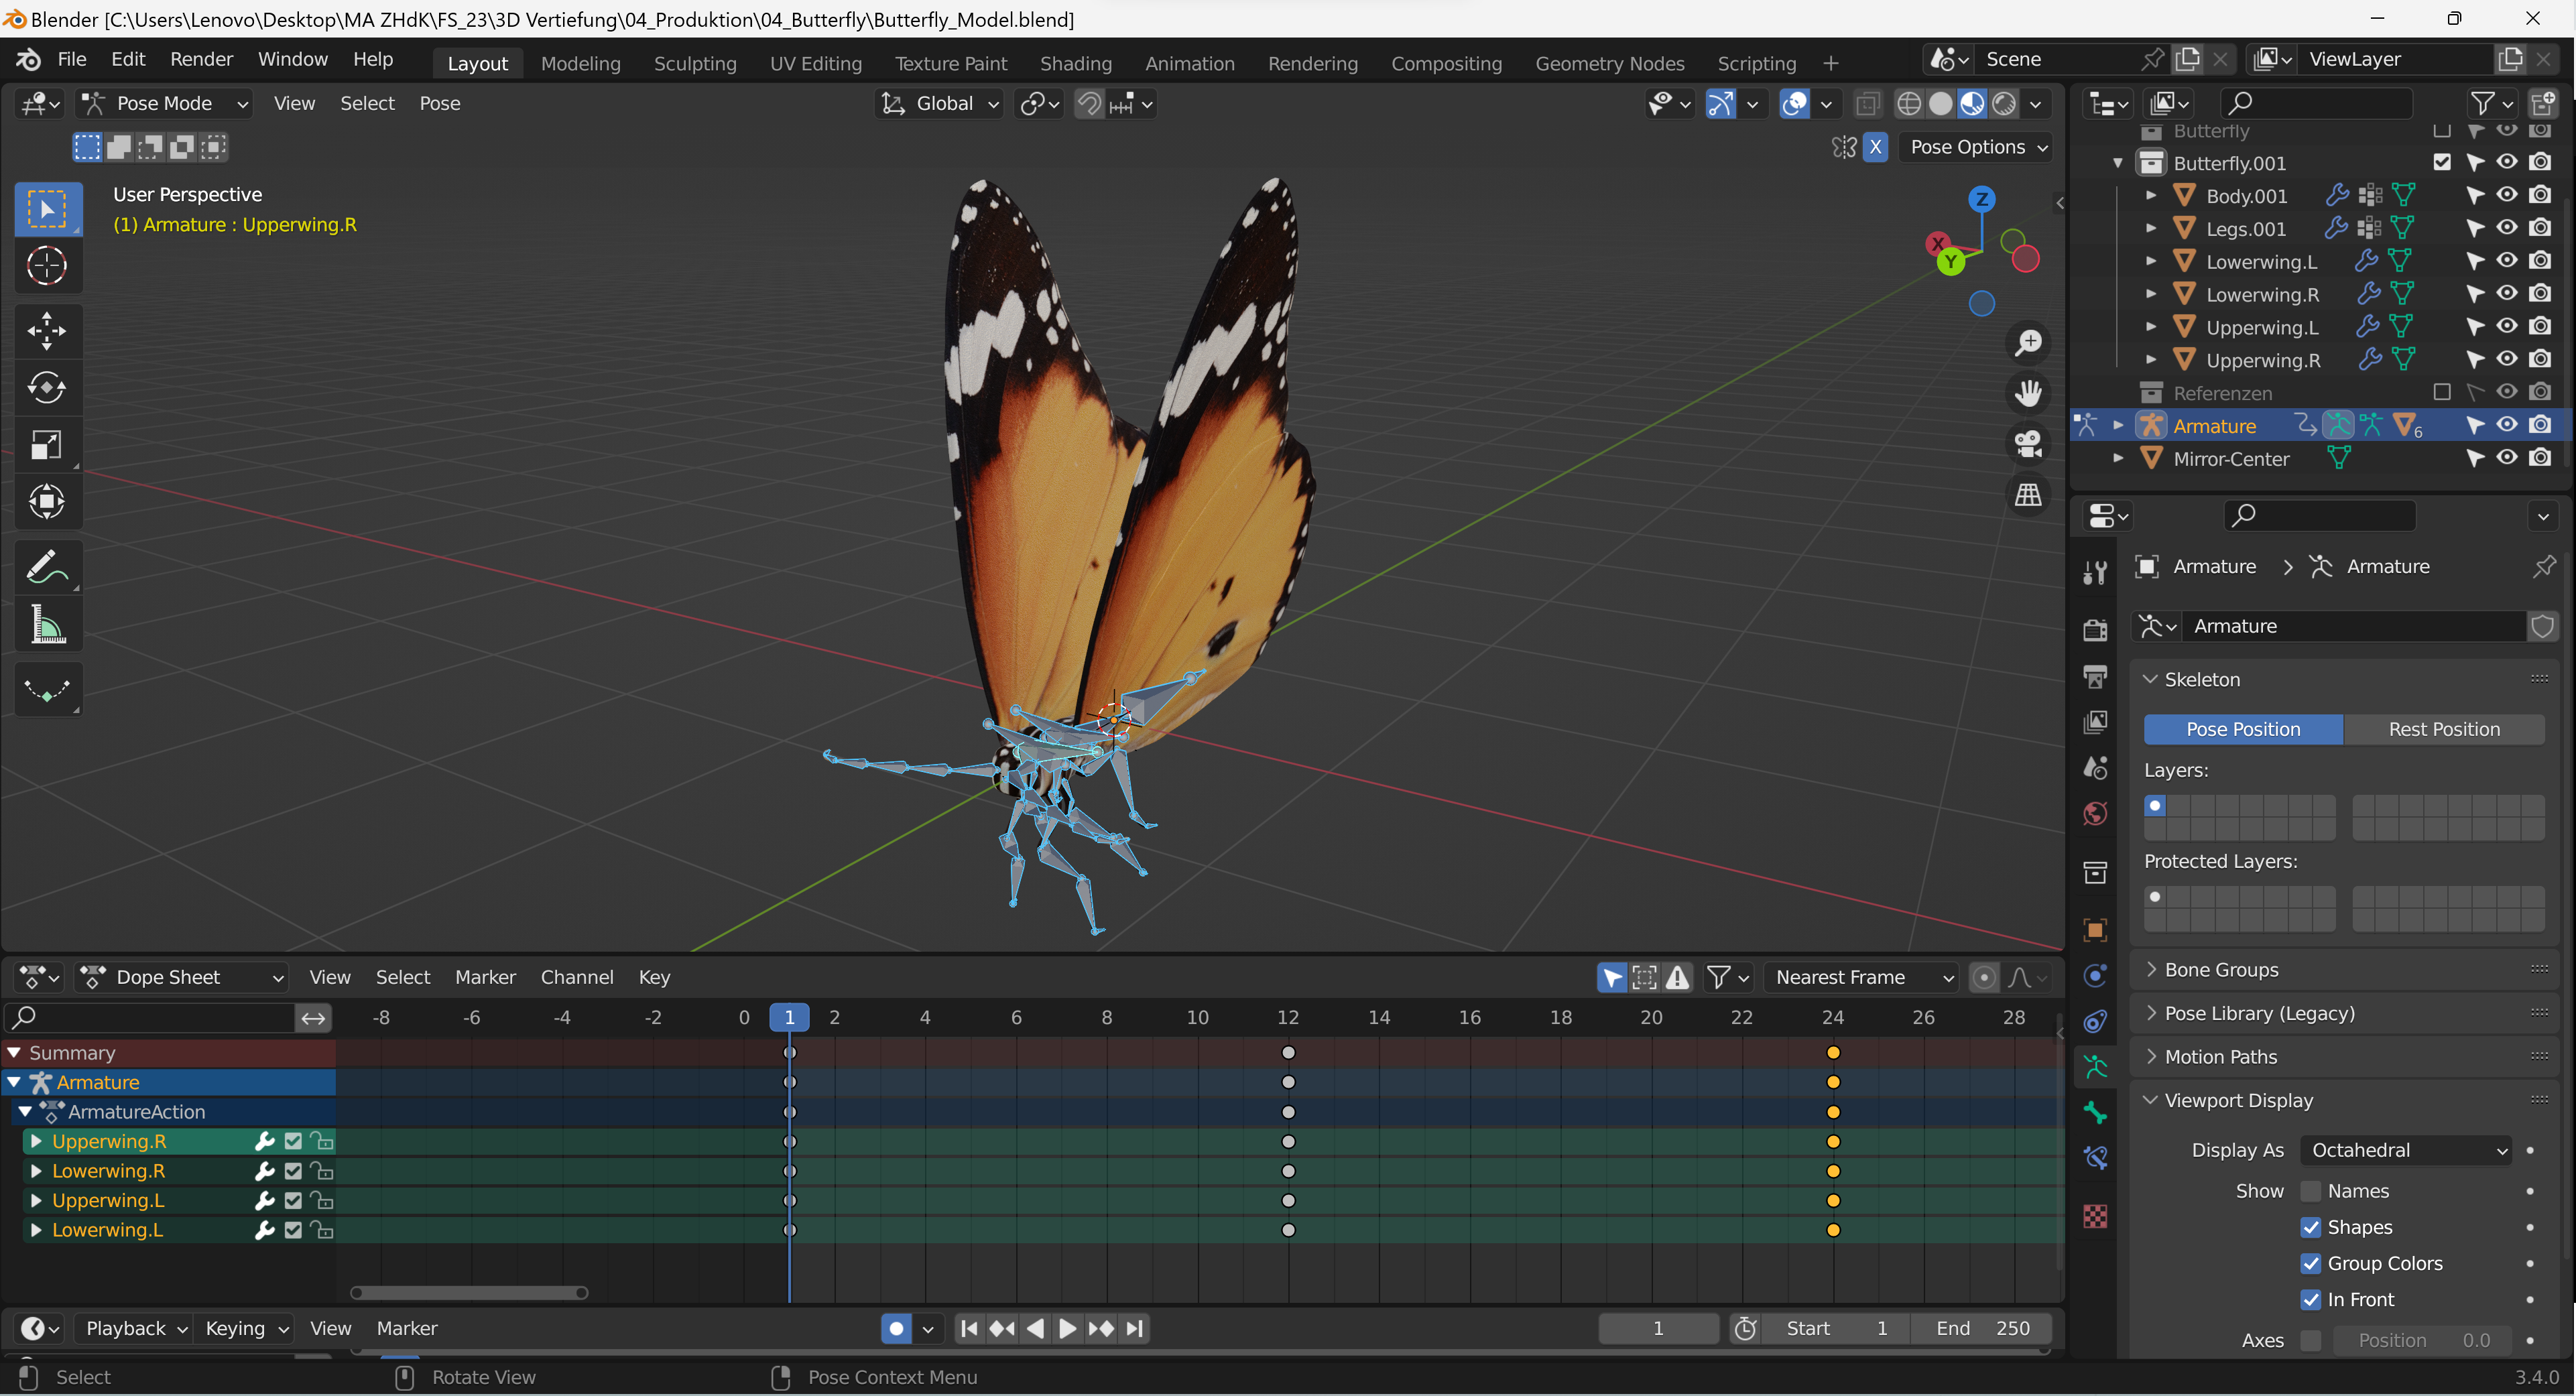Screen dimensions: 2576x1396
Task: Expand the Bone Groups panel
Action: pyautogui.click(x=2221, y=969)
